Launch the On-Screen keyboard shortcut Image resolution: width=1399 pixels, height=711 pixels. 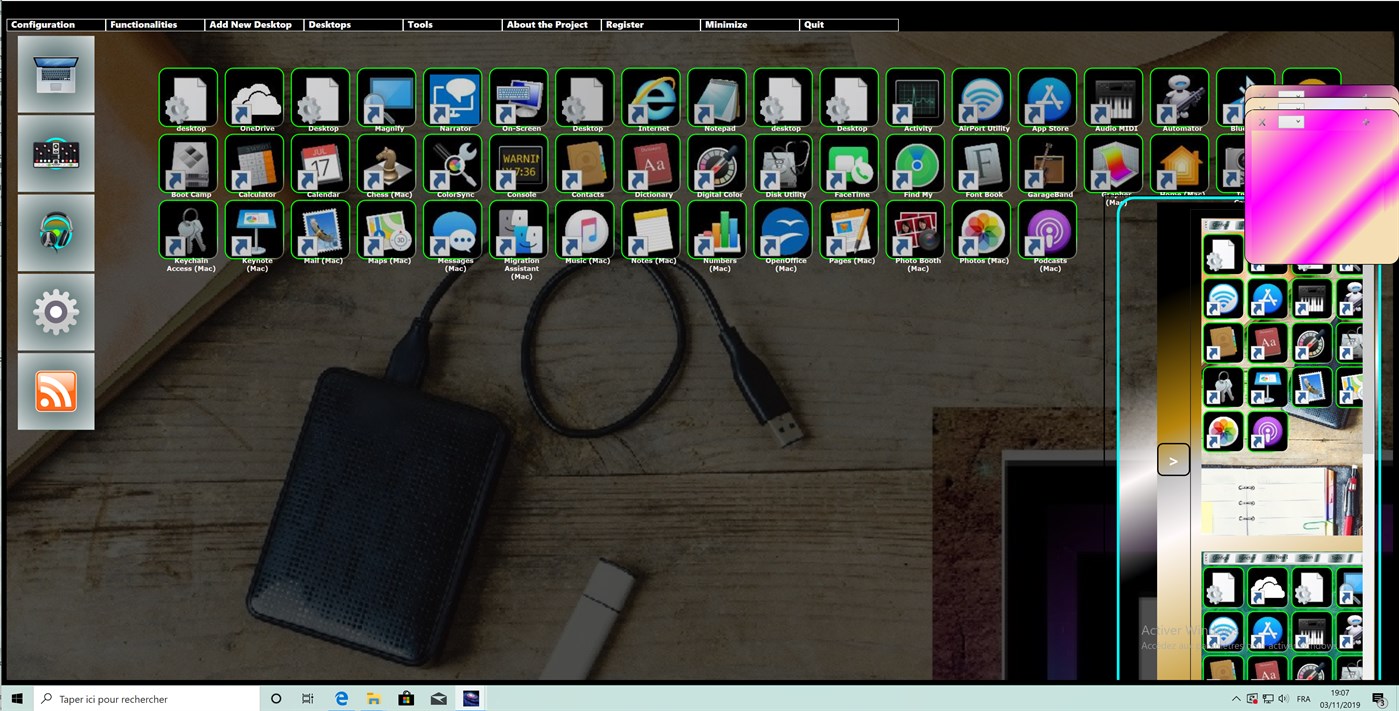point(520,97)
